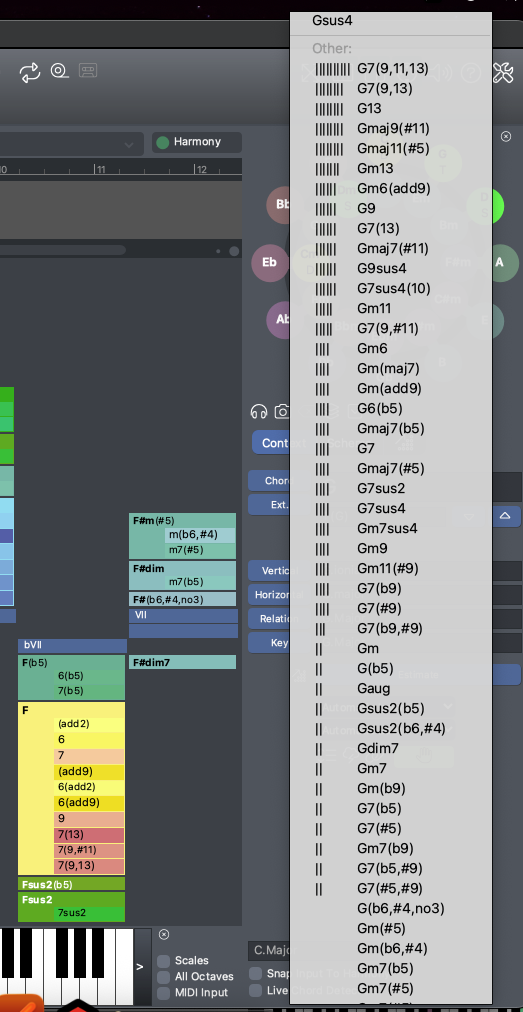This screenshot has width=523, height=1012.
Task: Click the headphones icon
Action: (x=259, y=411)
